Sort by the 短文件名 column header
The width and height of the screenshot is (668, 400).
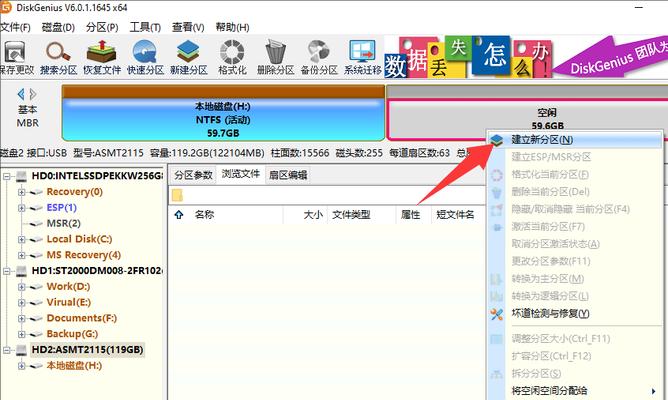[x=455, y=215]
